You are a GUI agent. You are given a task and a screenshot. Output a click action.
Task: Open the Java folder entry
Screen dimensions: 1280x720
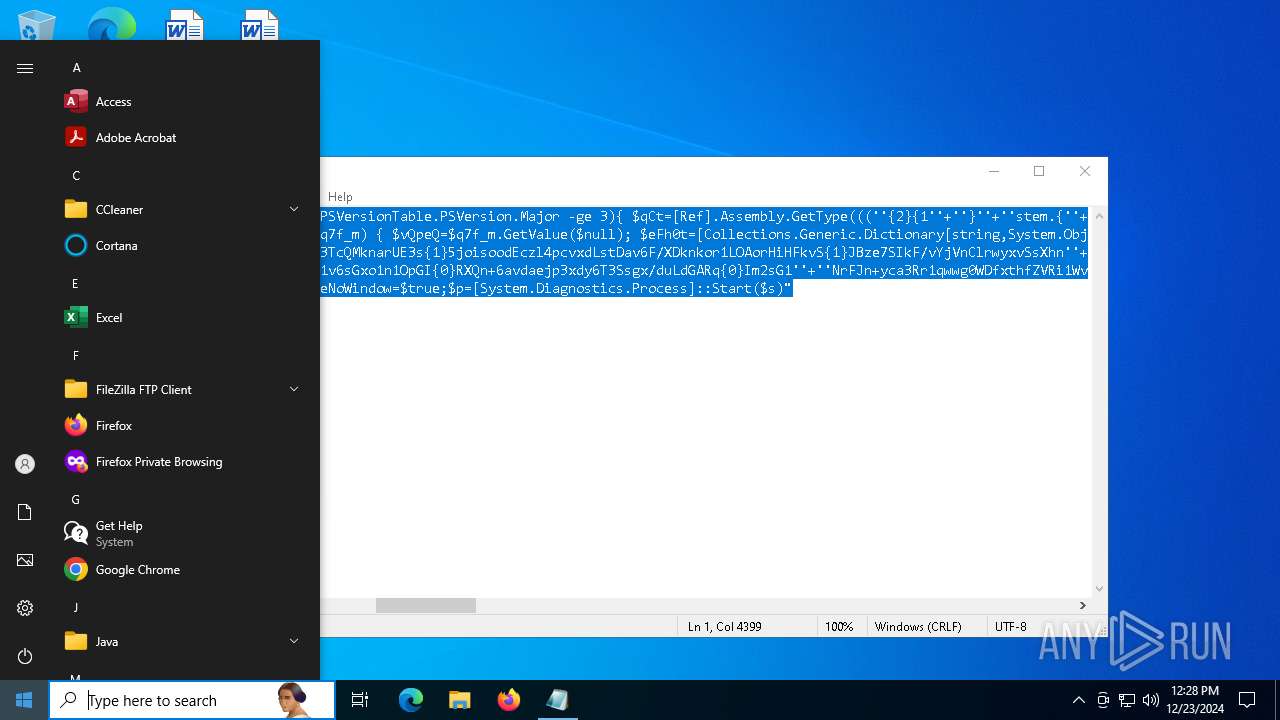tap(184, 642)
